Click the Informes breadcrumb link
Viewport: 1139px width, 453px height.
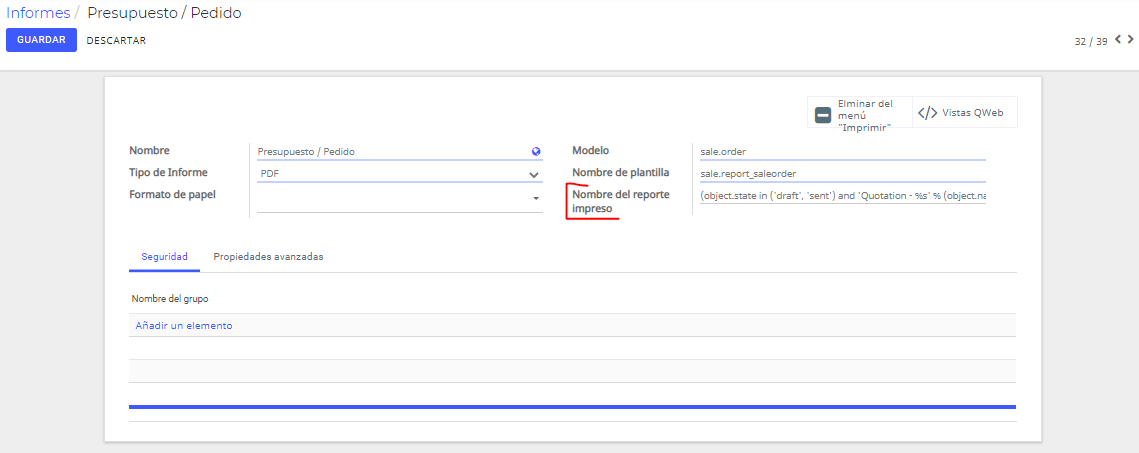click(38, 12)
